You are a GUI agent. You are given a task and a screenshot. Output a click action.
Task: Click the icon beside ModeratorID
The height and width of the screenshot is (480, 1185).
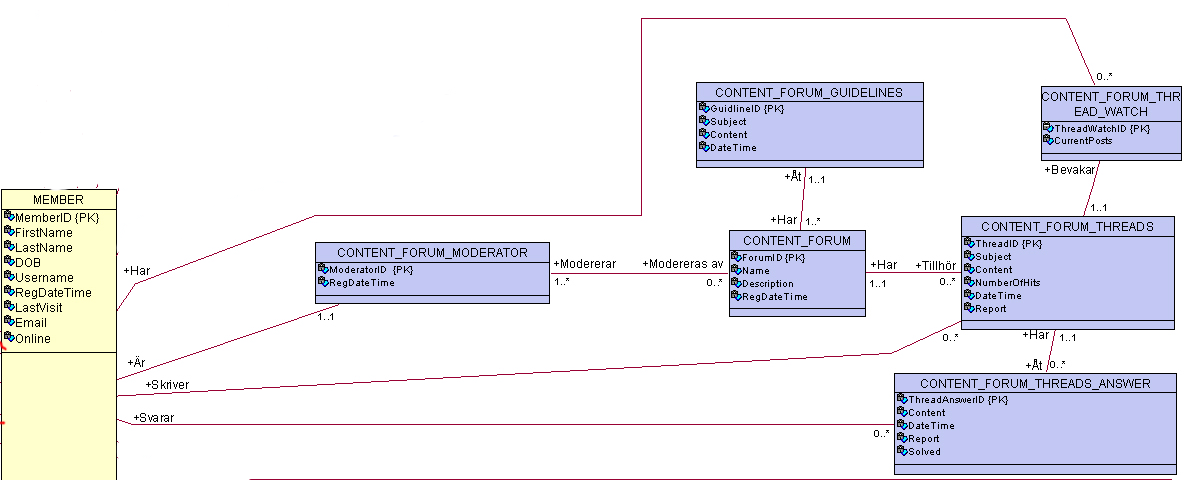(x=323, y=269)
